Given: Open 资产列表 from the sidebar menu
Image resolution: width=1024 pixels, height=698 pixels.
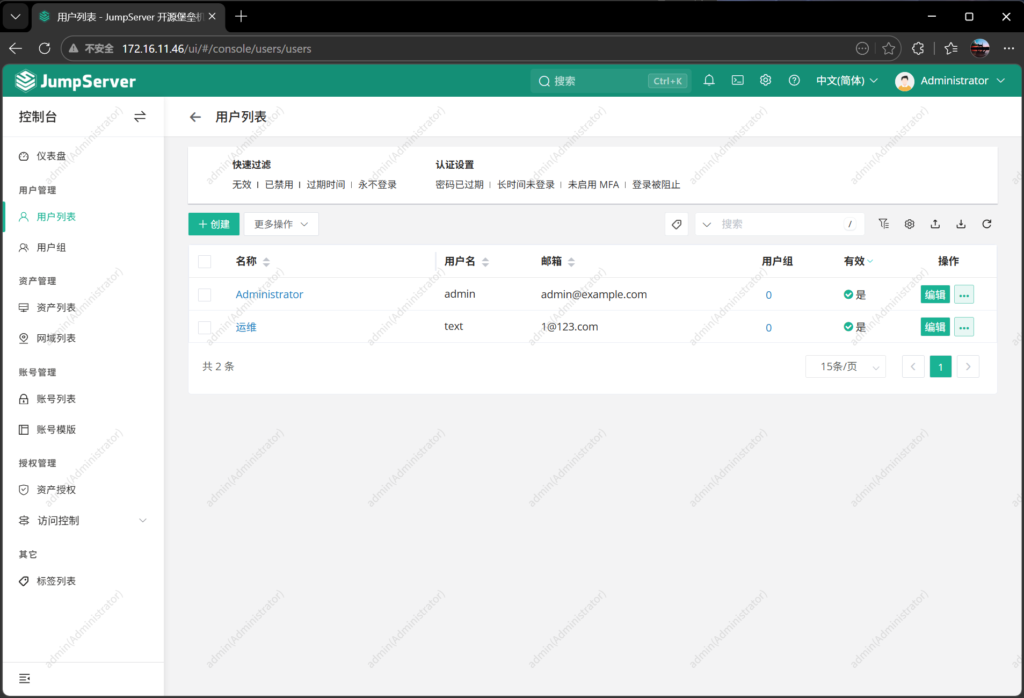Looking at the screenshot, I should (x=56, y=308).
